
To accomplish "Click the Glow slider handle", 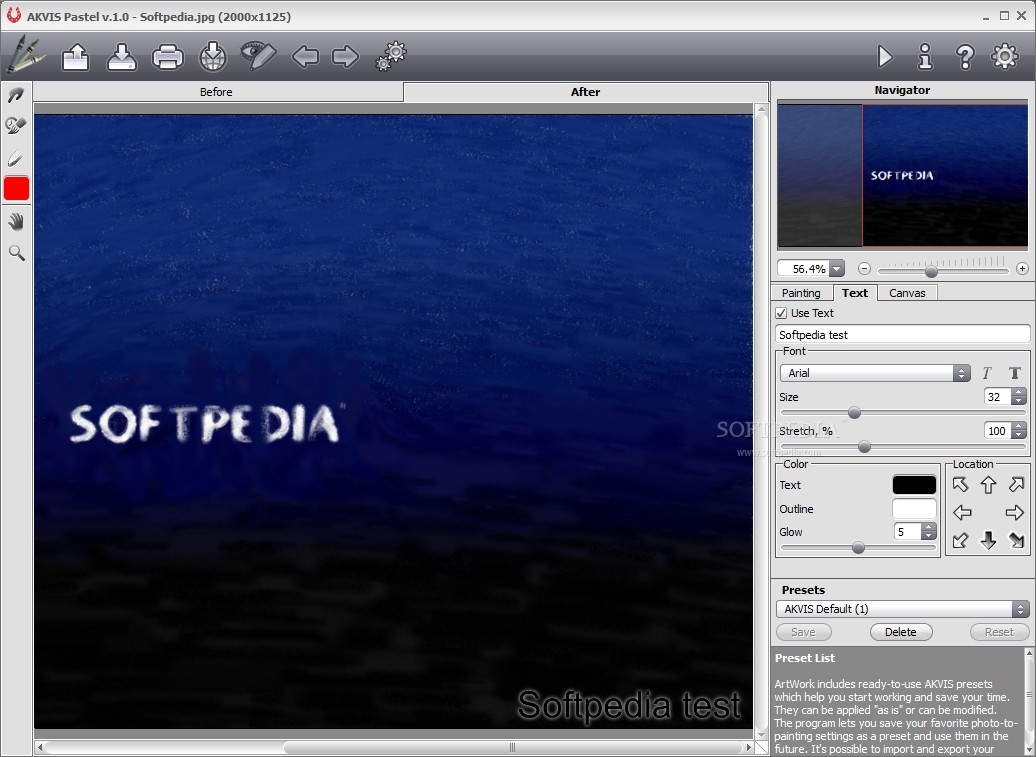I will (858, 548).
